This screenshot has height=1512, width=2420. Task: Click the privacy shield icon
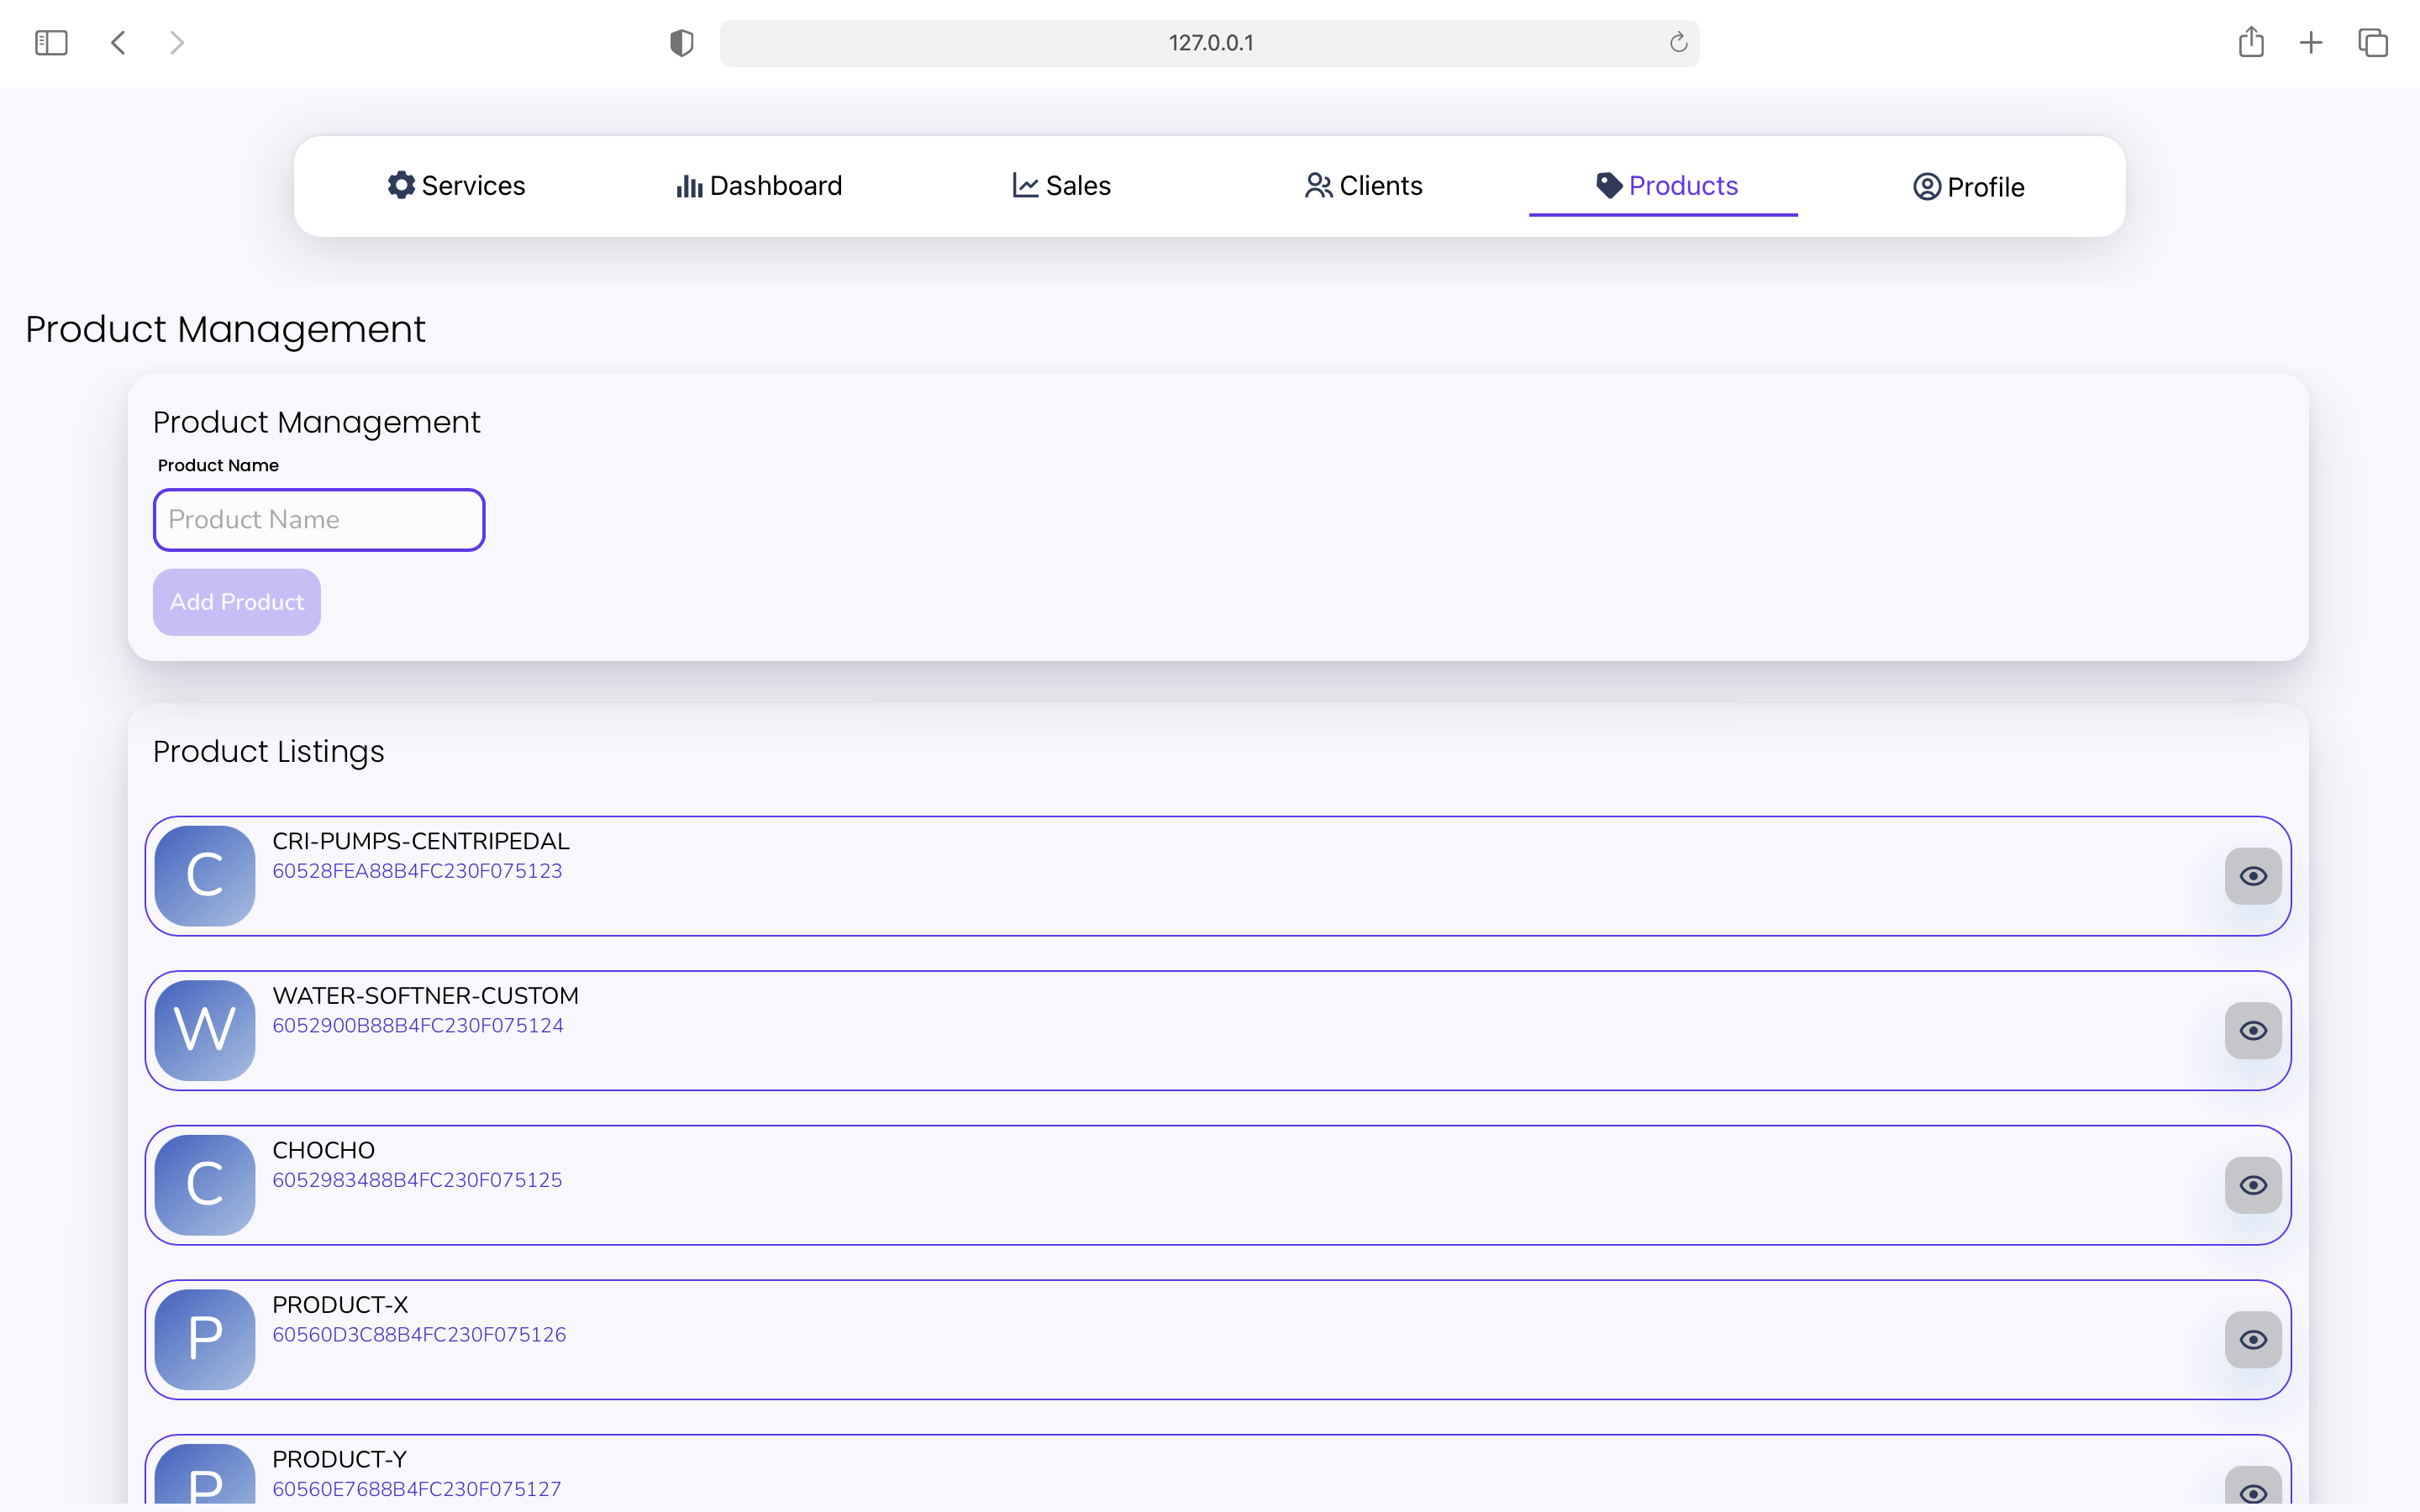[681, 43]
